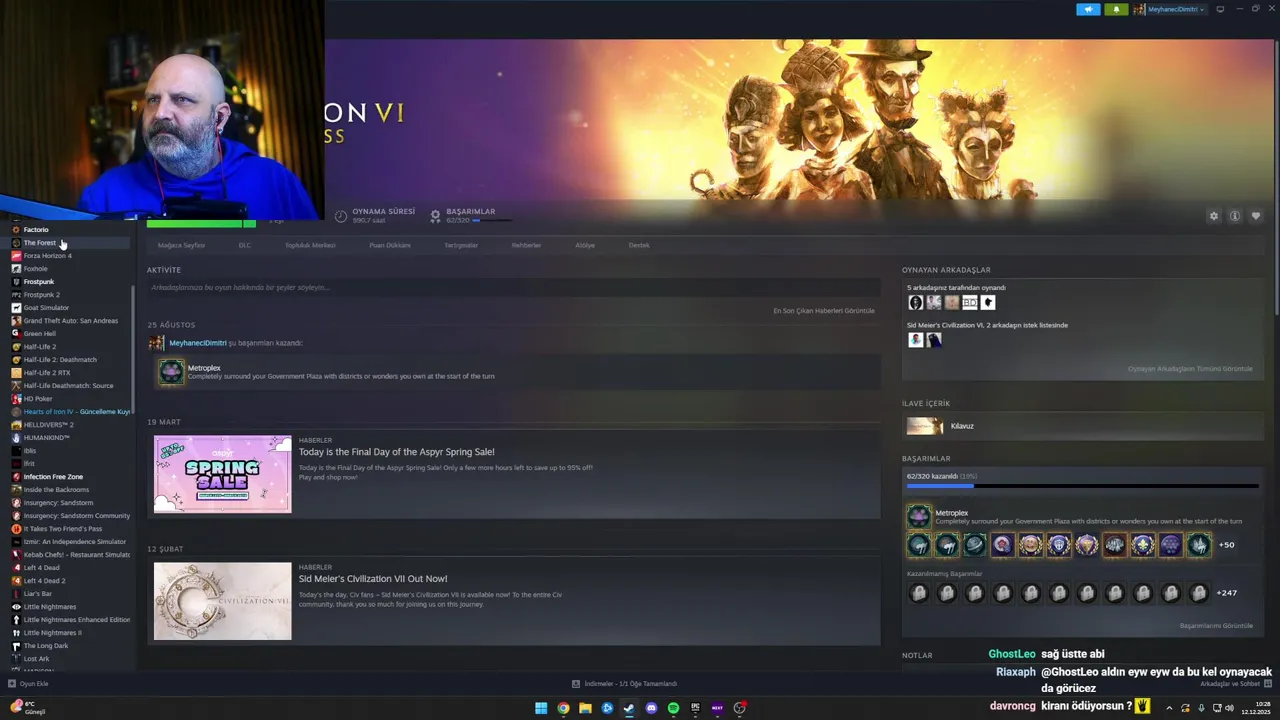1280x720 pixels.
Task: Open Civilization VII news thumbnail
Action: tap(222, 601)
